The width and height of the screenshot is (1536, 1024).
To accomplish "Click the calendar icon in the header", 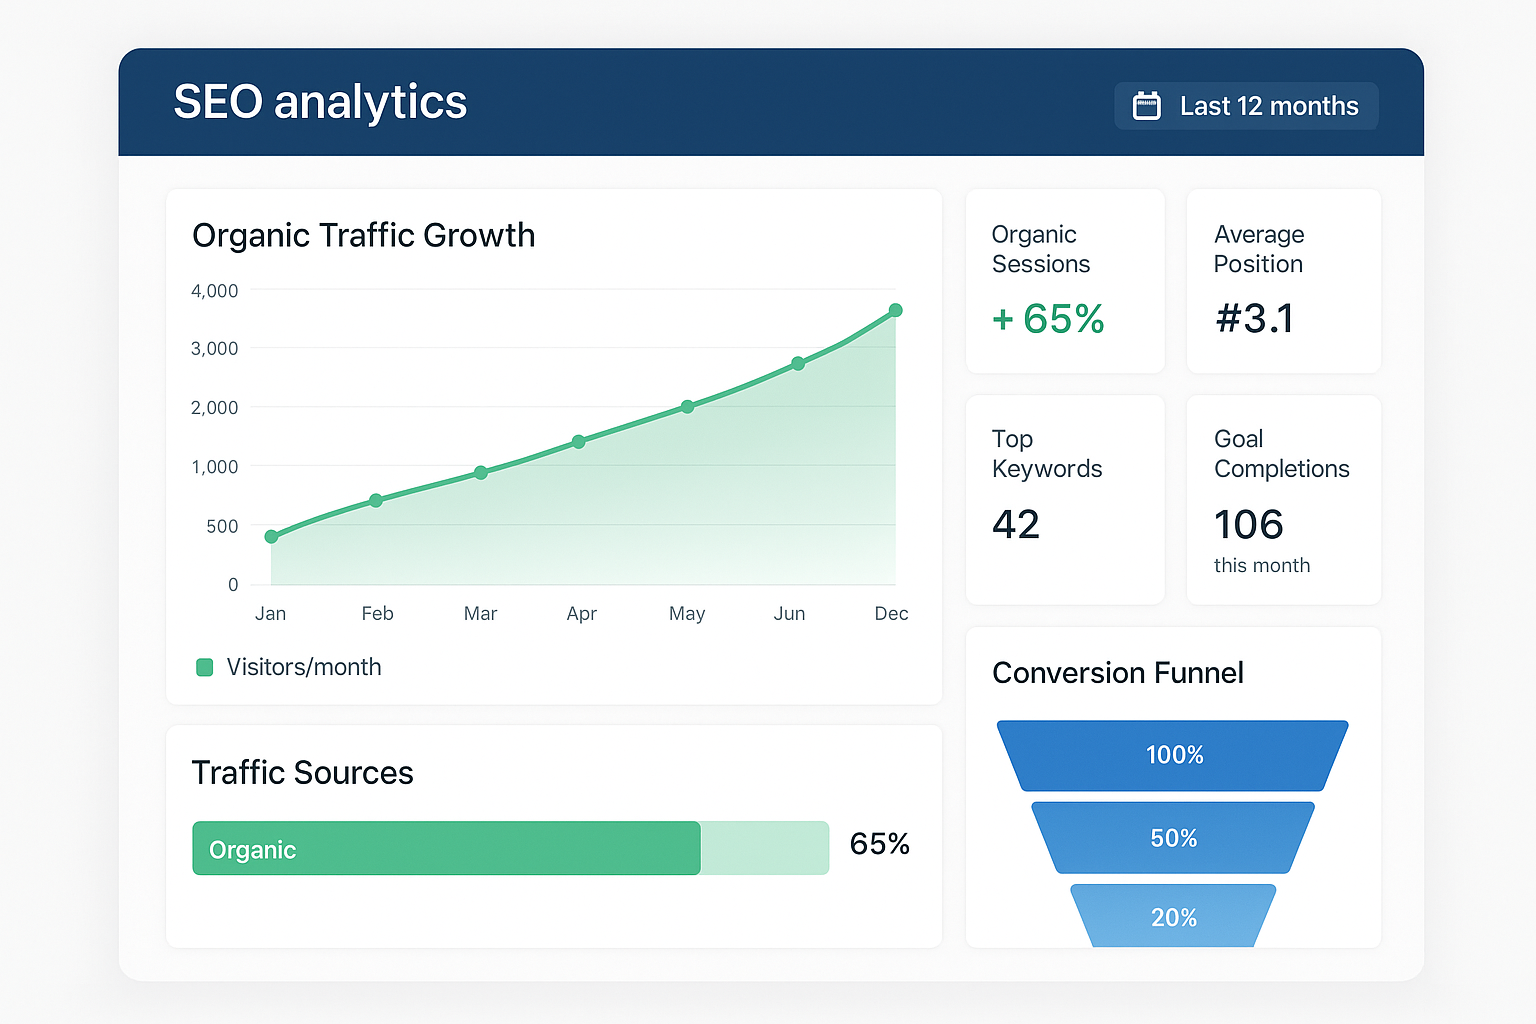I will (x=1146, y=105).
